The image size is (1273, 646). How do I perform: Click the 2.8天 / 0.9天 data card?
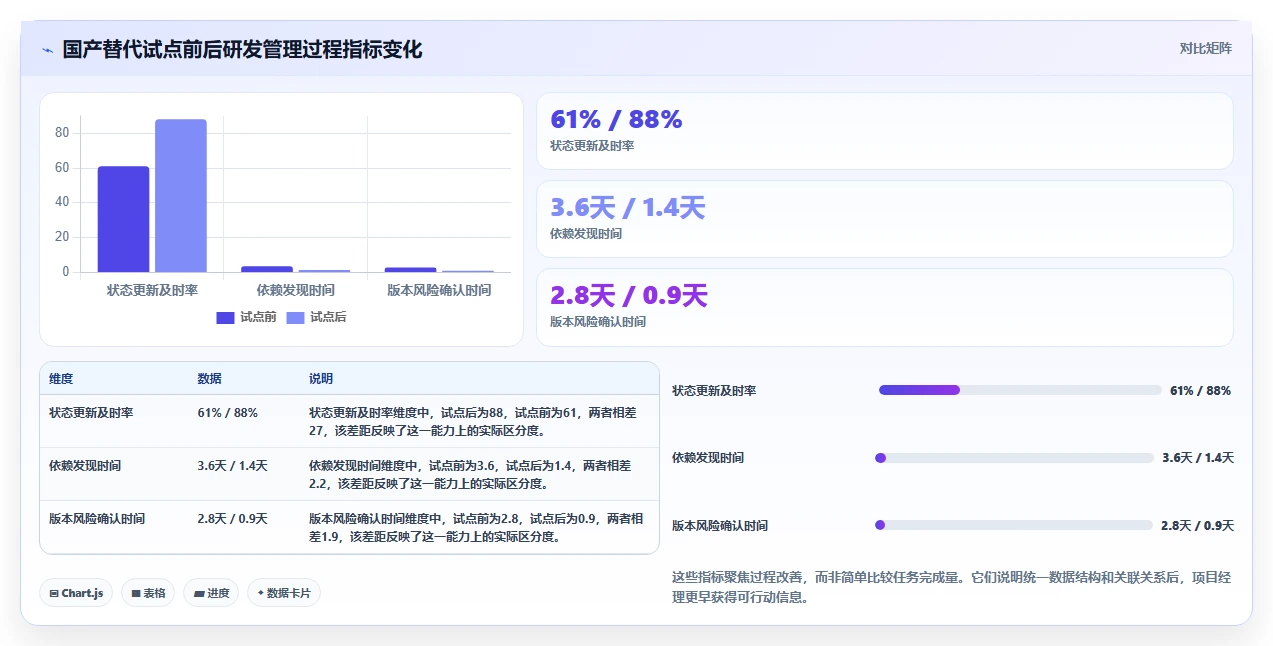pyautogui.click(x=884, y=307)
